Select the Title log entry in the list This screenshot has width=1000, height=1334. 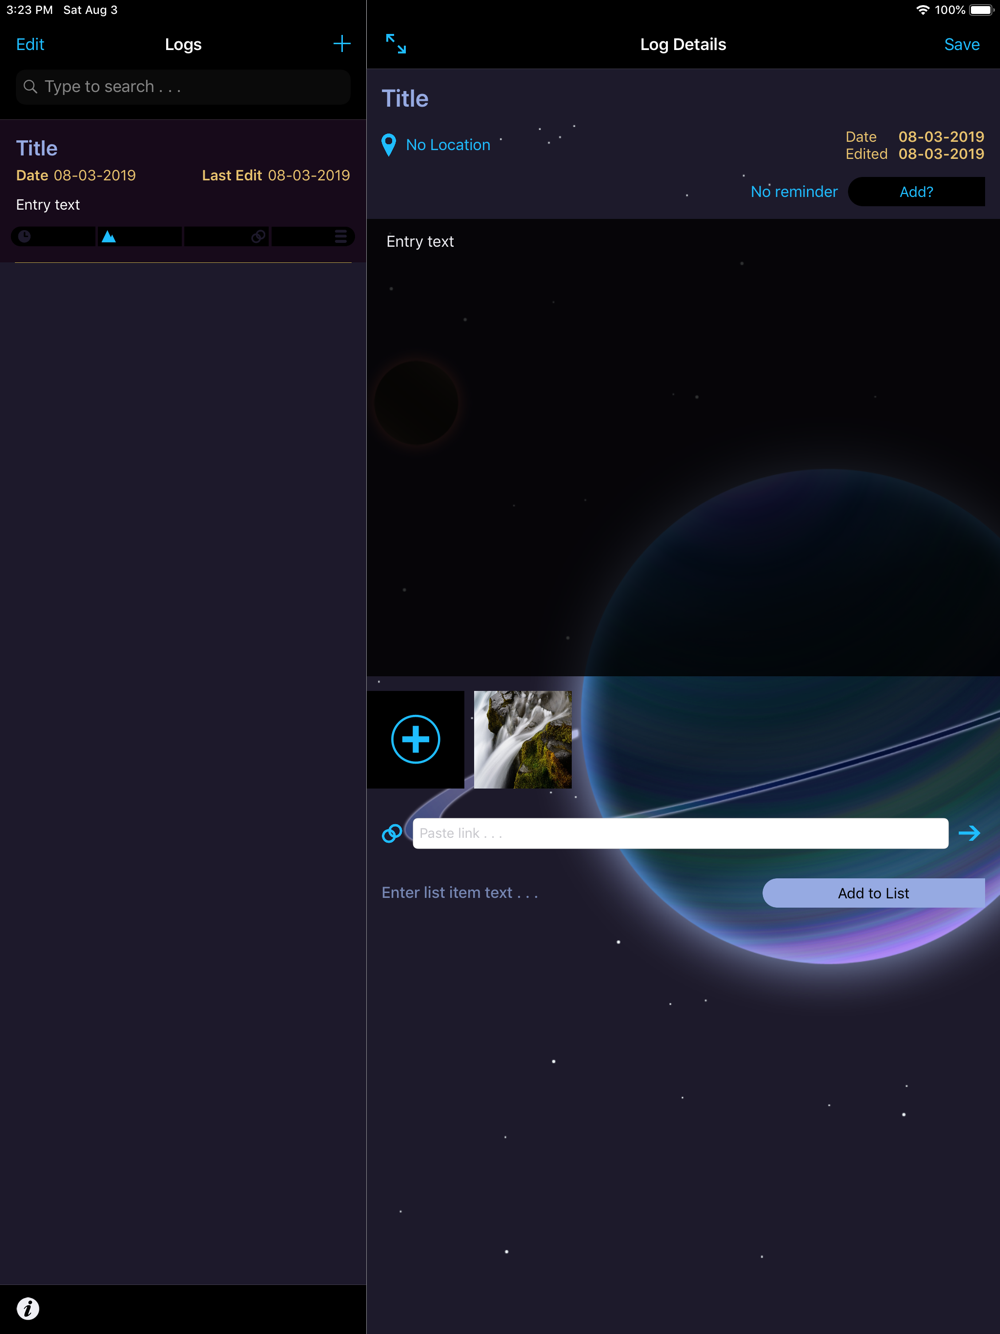tap(183, 191)
